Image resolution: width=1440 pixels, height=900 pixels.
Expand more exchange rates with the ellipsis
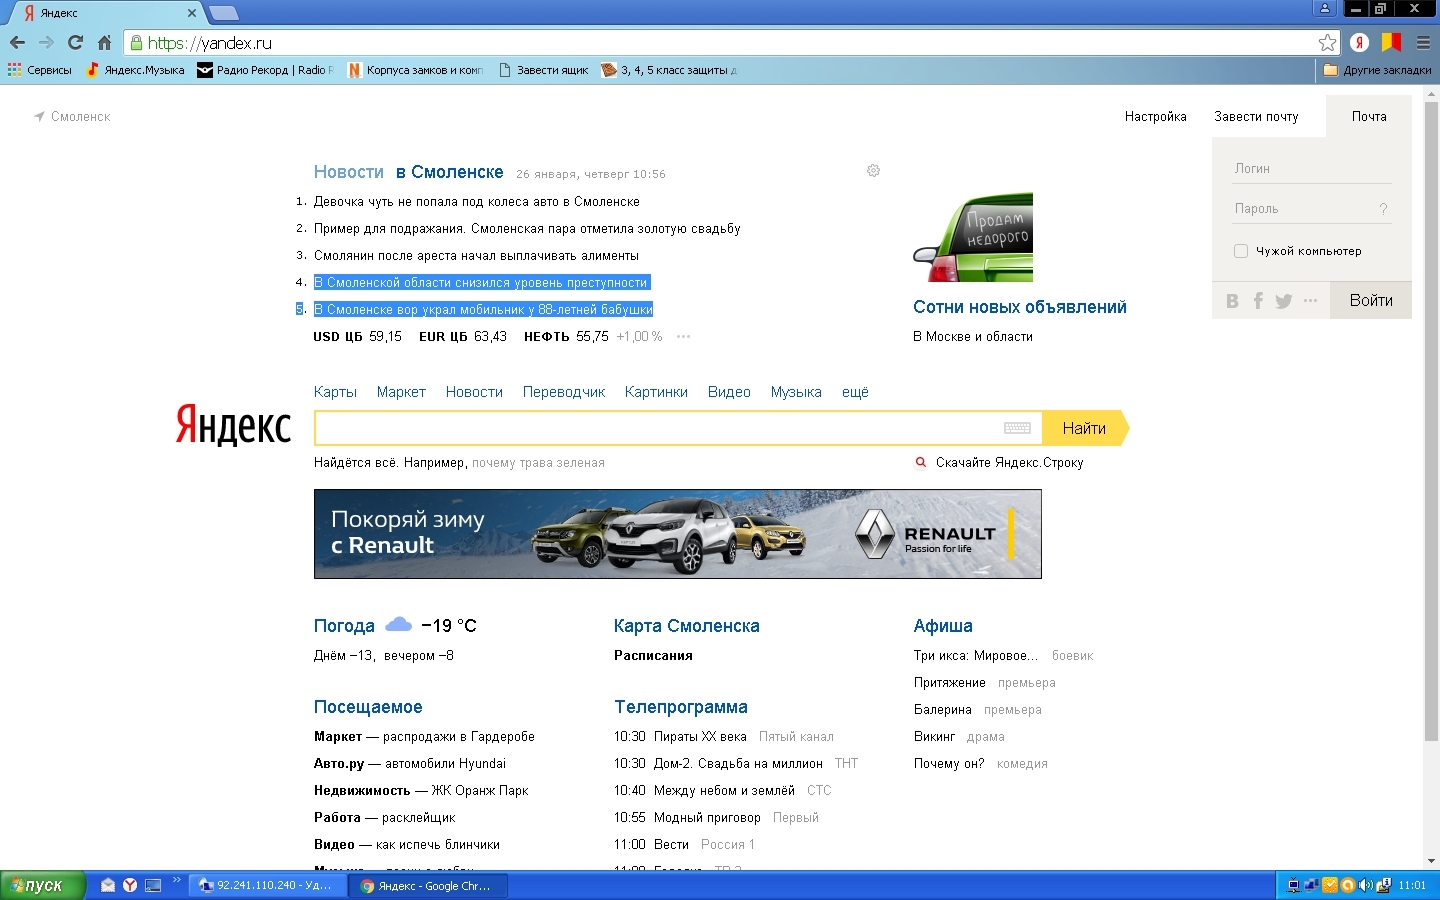(683, 337)
